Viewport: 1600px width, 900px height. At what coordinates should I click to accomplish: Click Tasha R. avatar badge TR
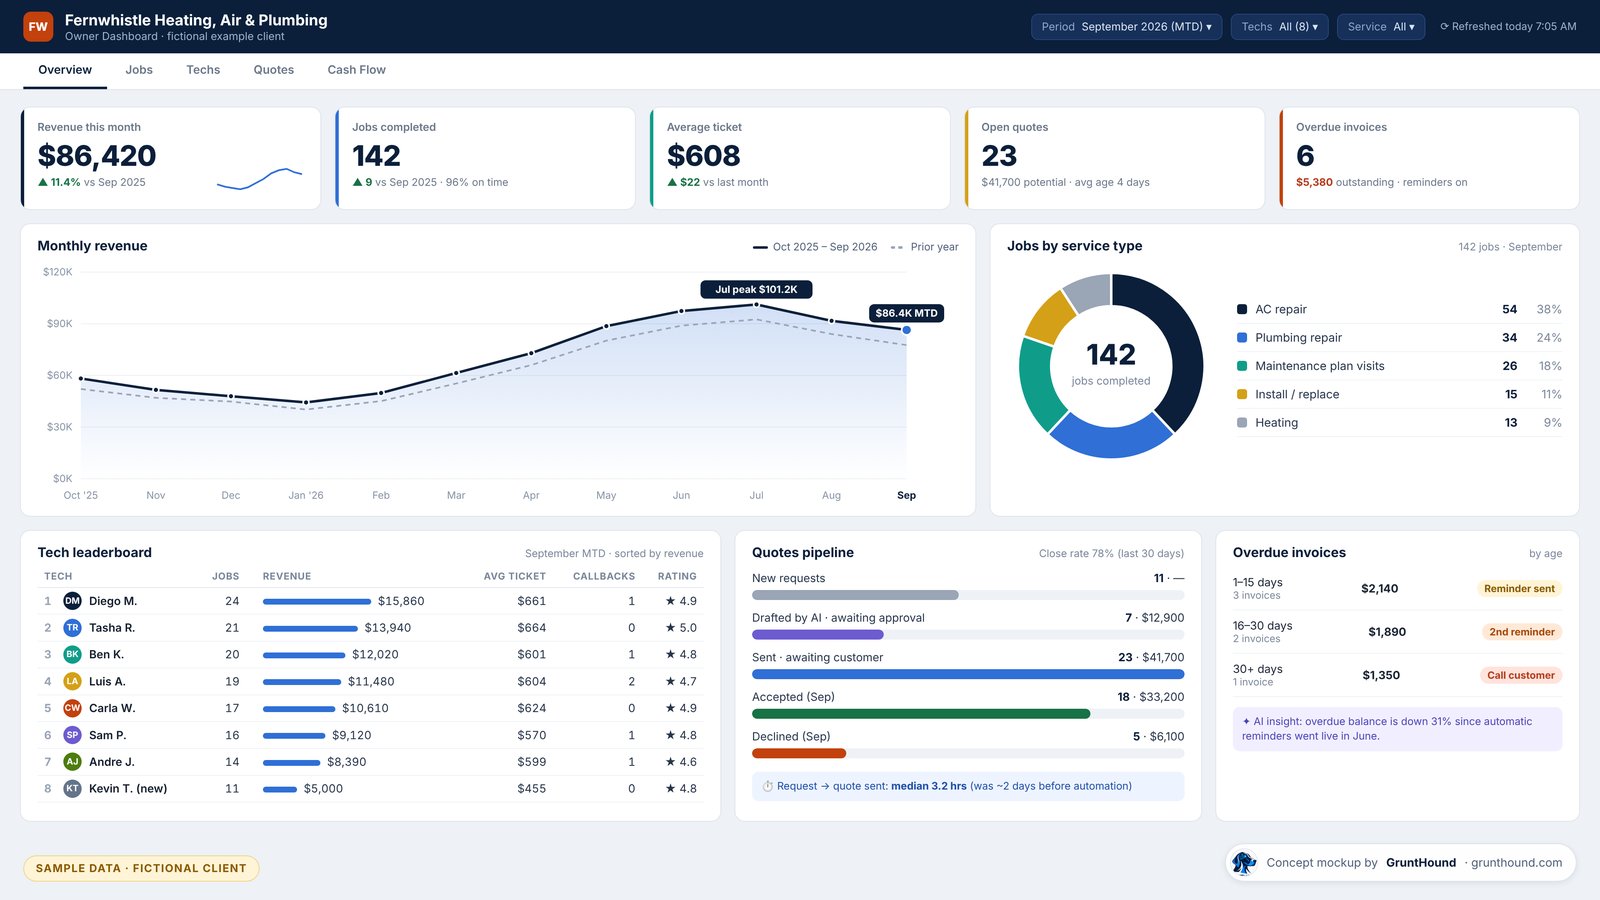click(72, 628)
